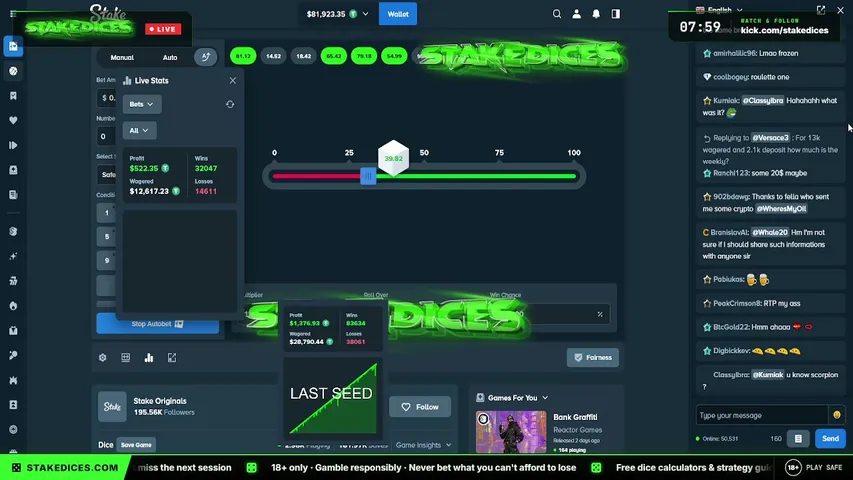The image size is (853, 480).
Task: Click the theatre mode pop-out icon
Action: pyautogui.click(x=172, y=358)
